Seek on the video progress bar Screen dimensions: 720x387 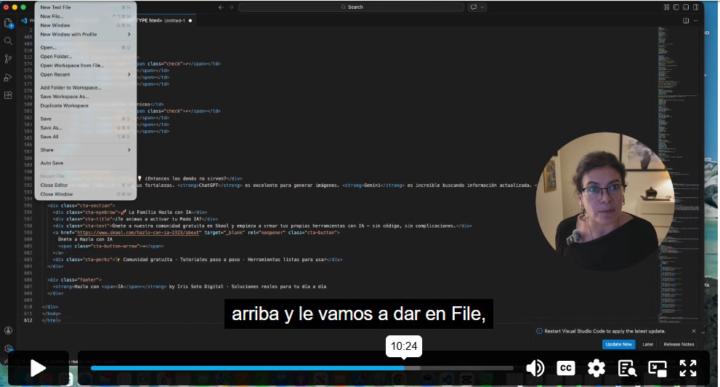[302, 368]
